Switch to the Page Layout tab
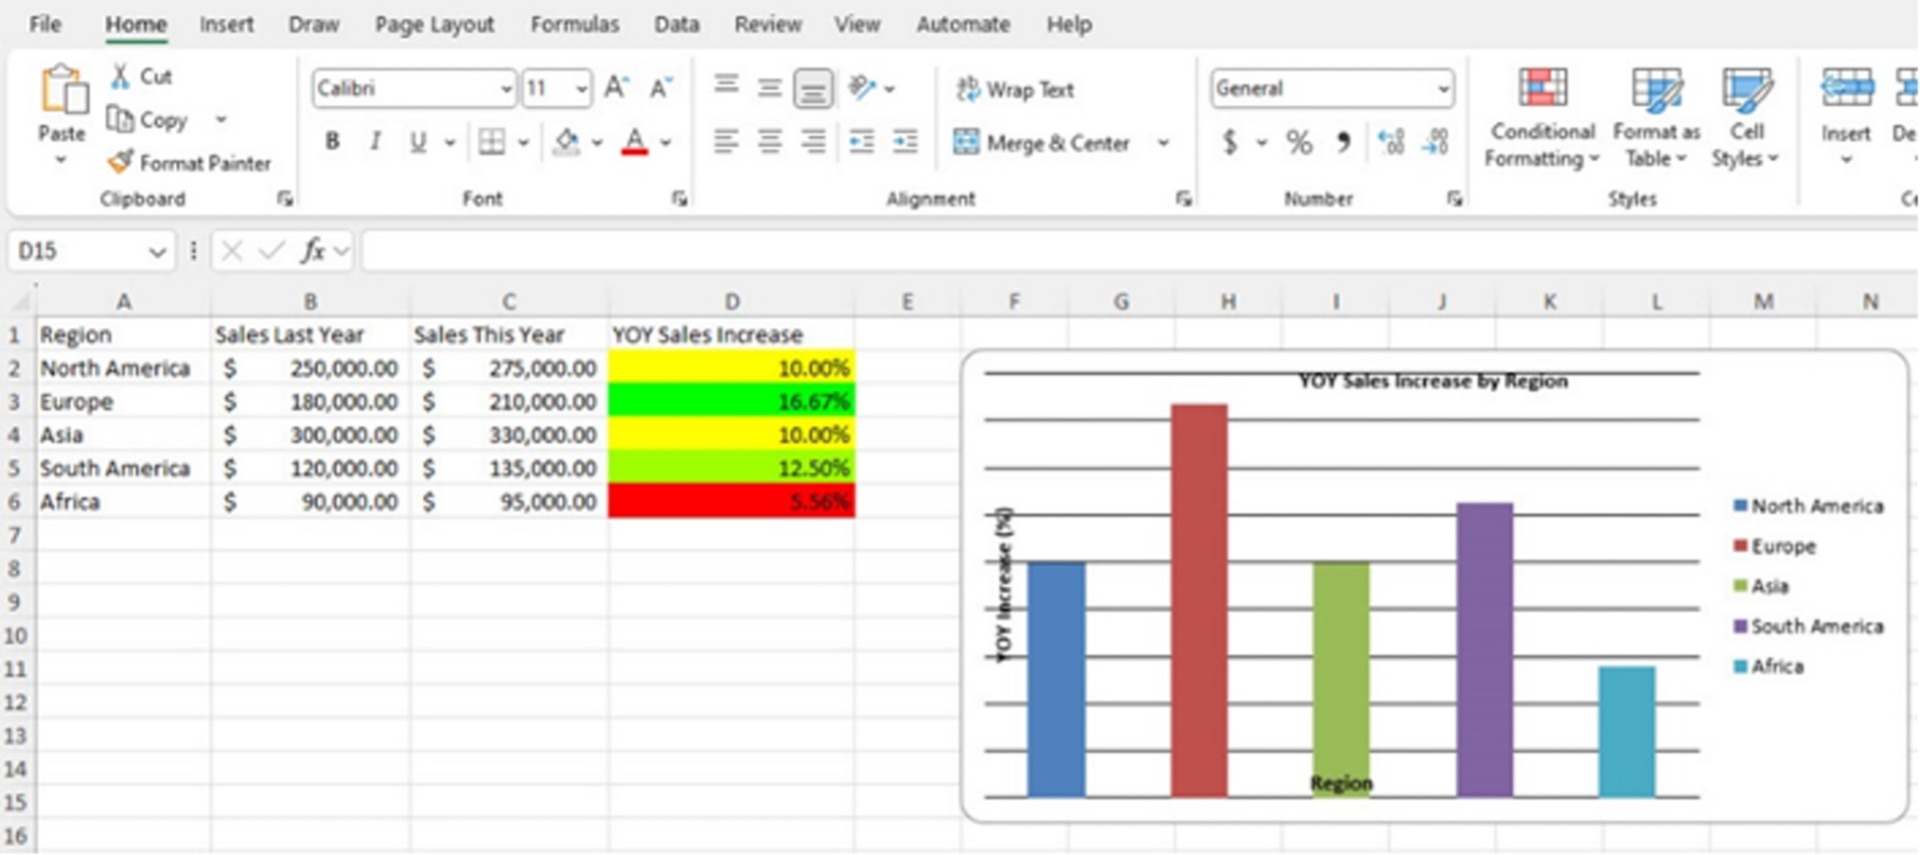 (434, 24)
